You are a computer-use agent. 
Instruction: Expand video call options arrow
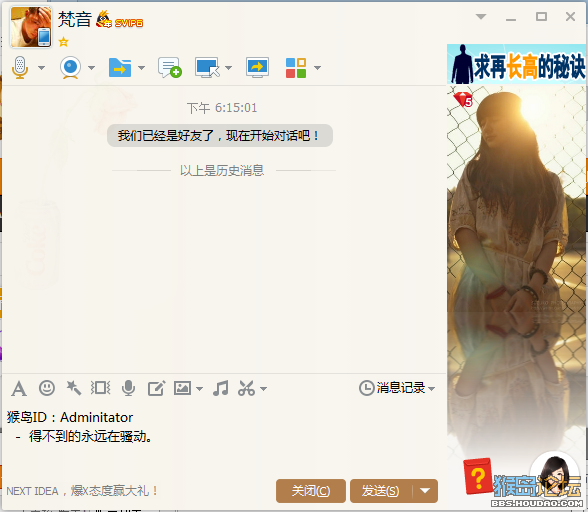[x=92, y=68]
